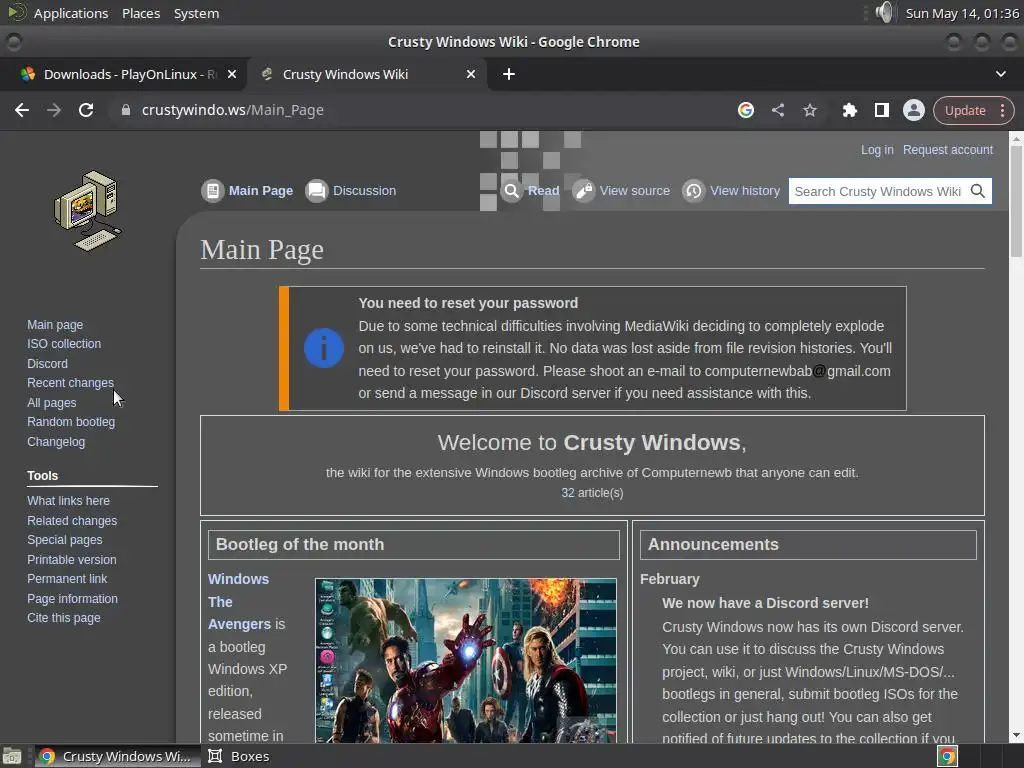Select the Crusty Windows Wiki tab
Screen dimensions: 1024x768
click(367, 74)
